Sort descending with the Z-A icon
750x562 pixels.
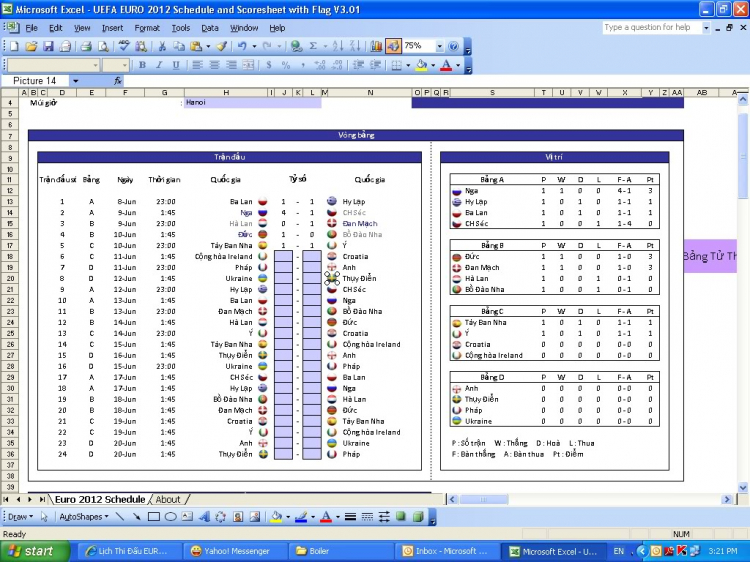point(355,46)
